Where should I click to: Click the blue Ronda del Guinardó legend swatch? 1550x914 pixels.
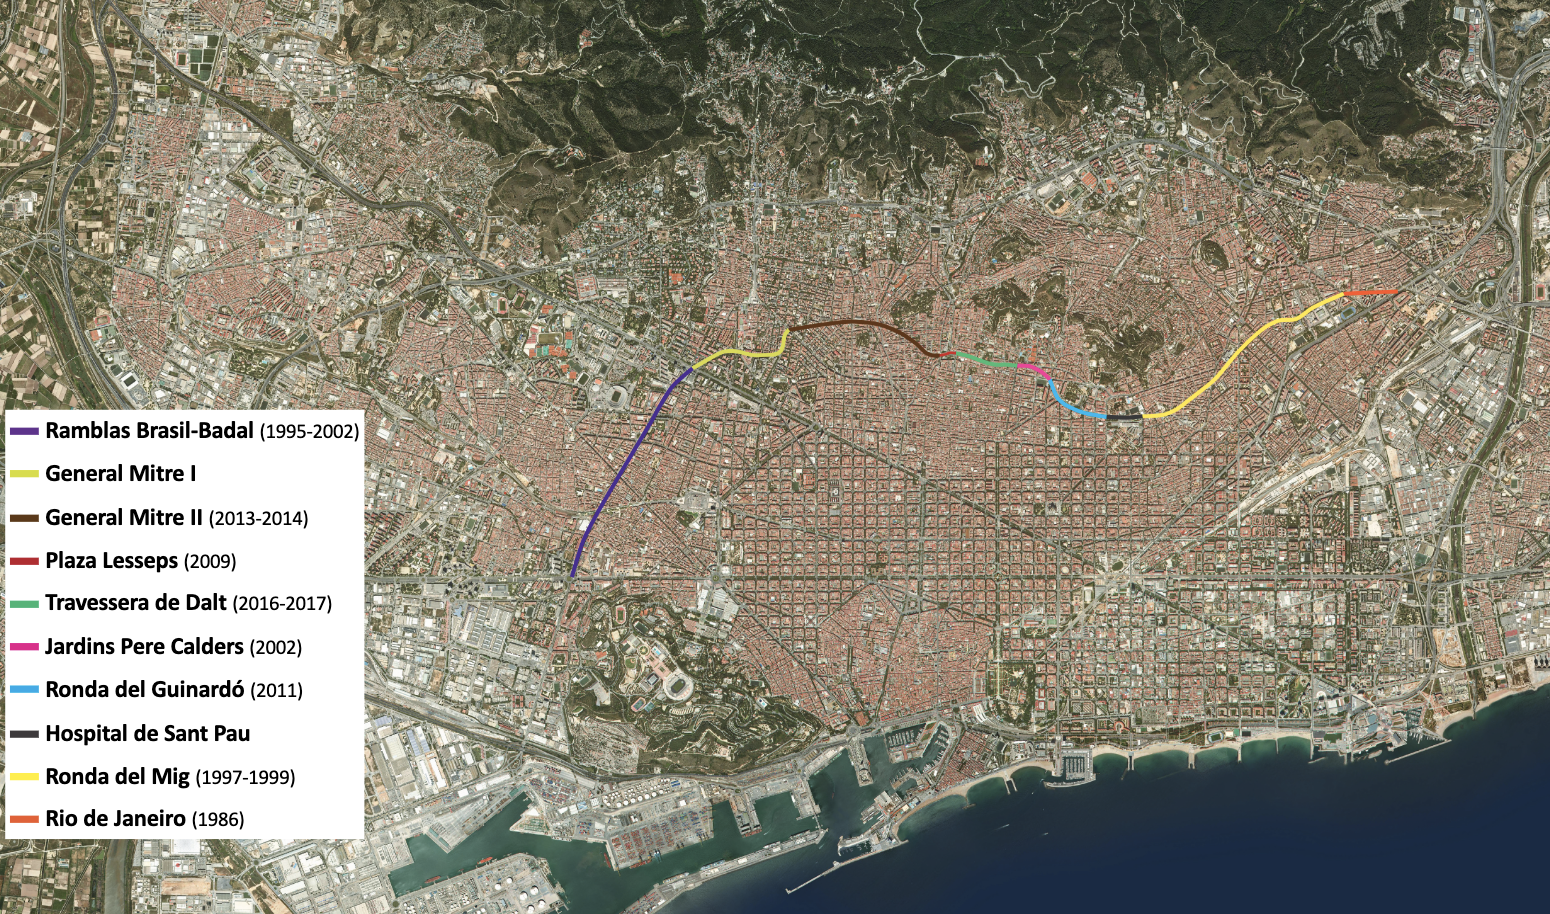coord(24,691)
